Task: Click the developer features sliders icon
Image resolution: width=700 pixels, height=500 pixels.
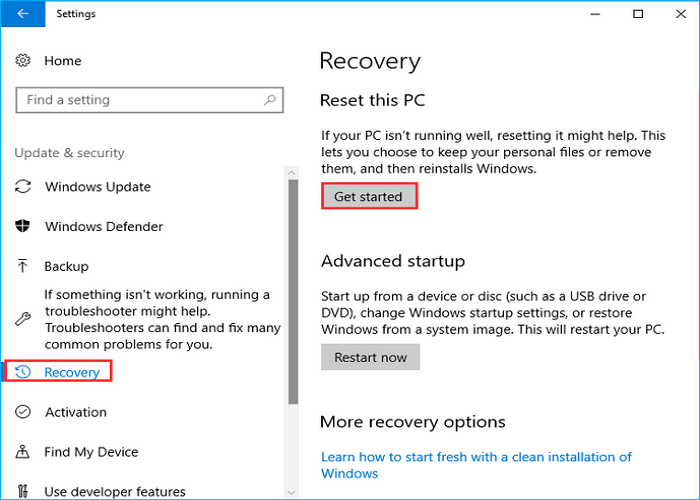Action: [23, 491]
